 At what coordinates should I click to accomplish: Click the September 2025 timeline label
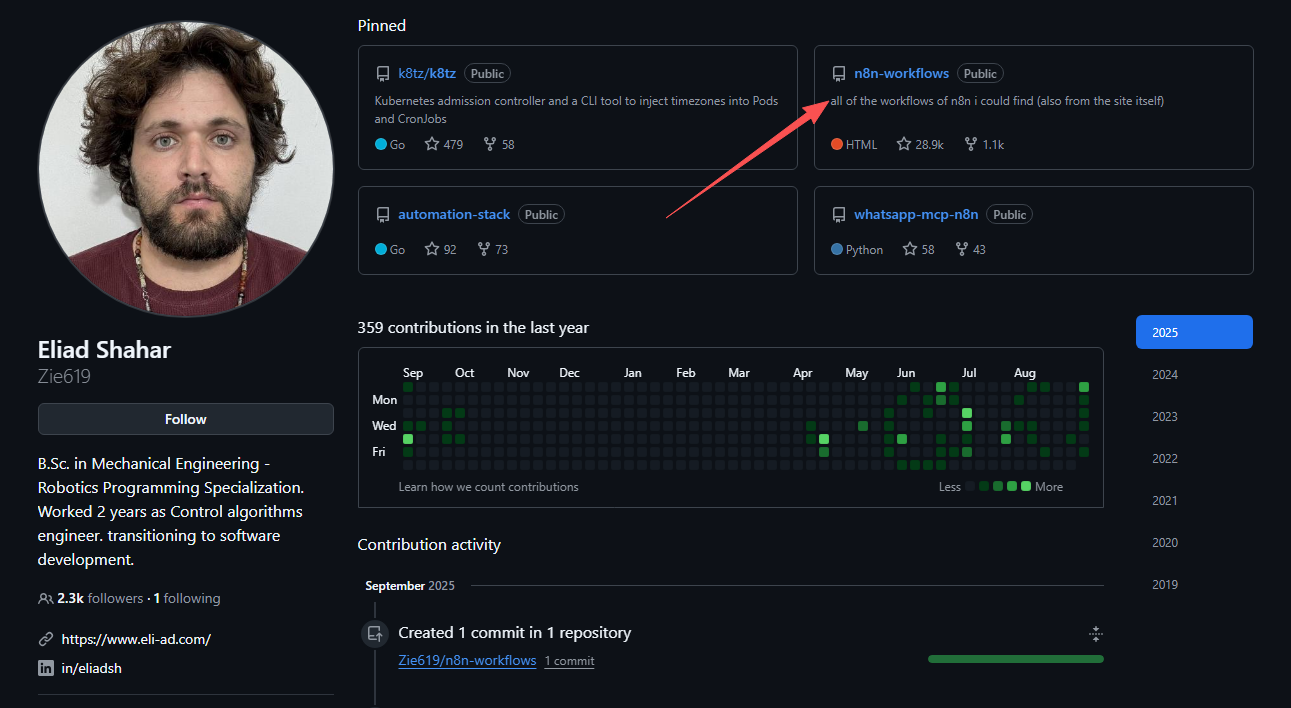pyautogui.click(x=410, y=586)
